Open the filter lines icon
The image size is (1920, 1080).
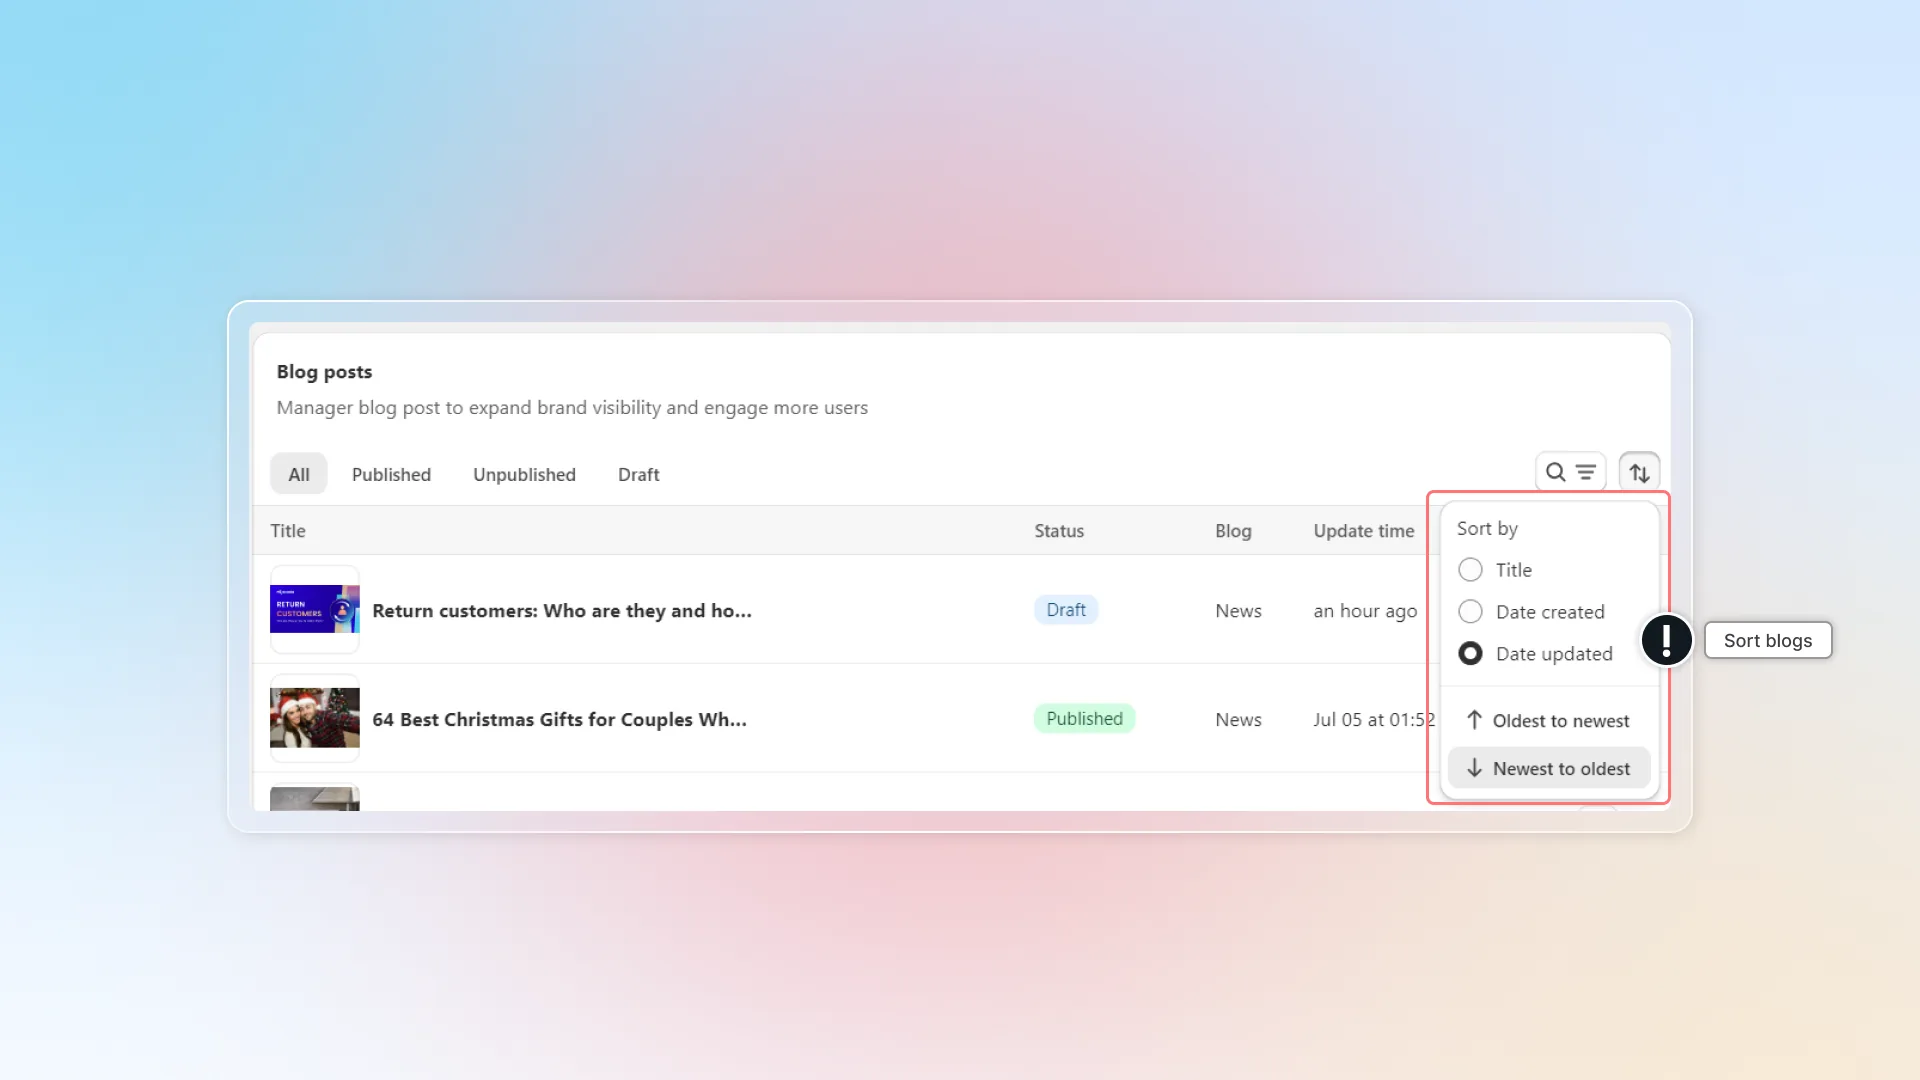[x=1586, y=472]
